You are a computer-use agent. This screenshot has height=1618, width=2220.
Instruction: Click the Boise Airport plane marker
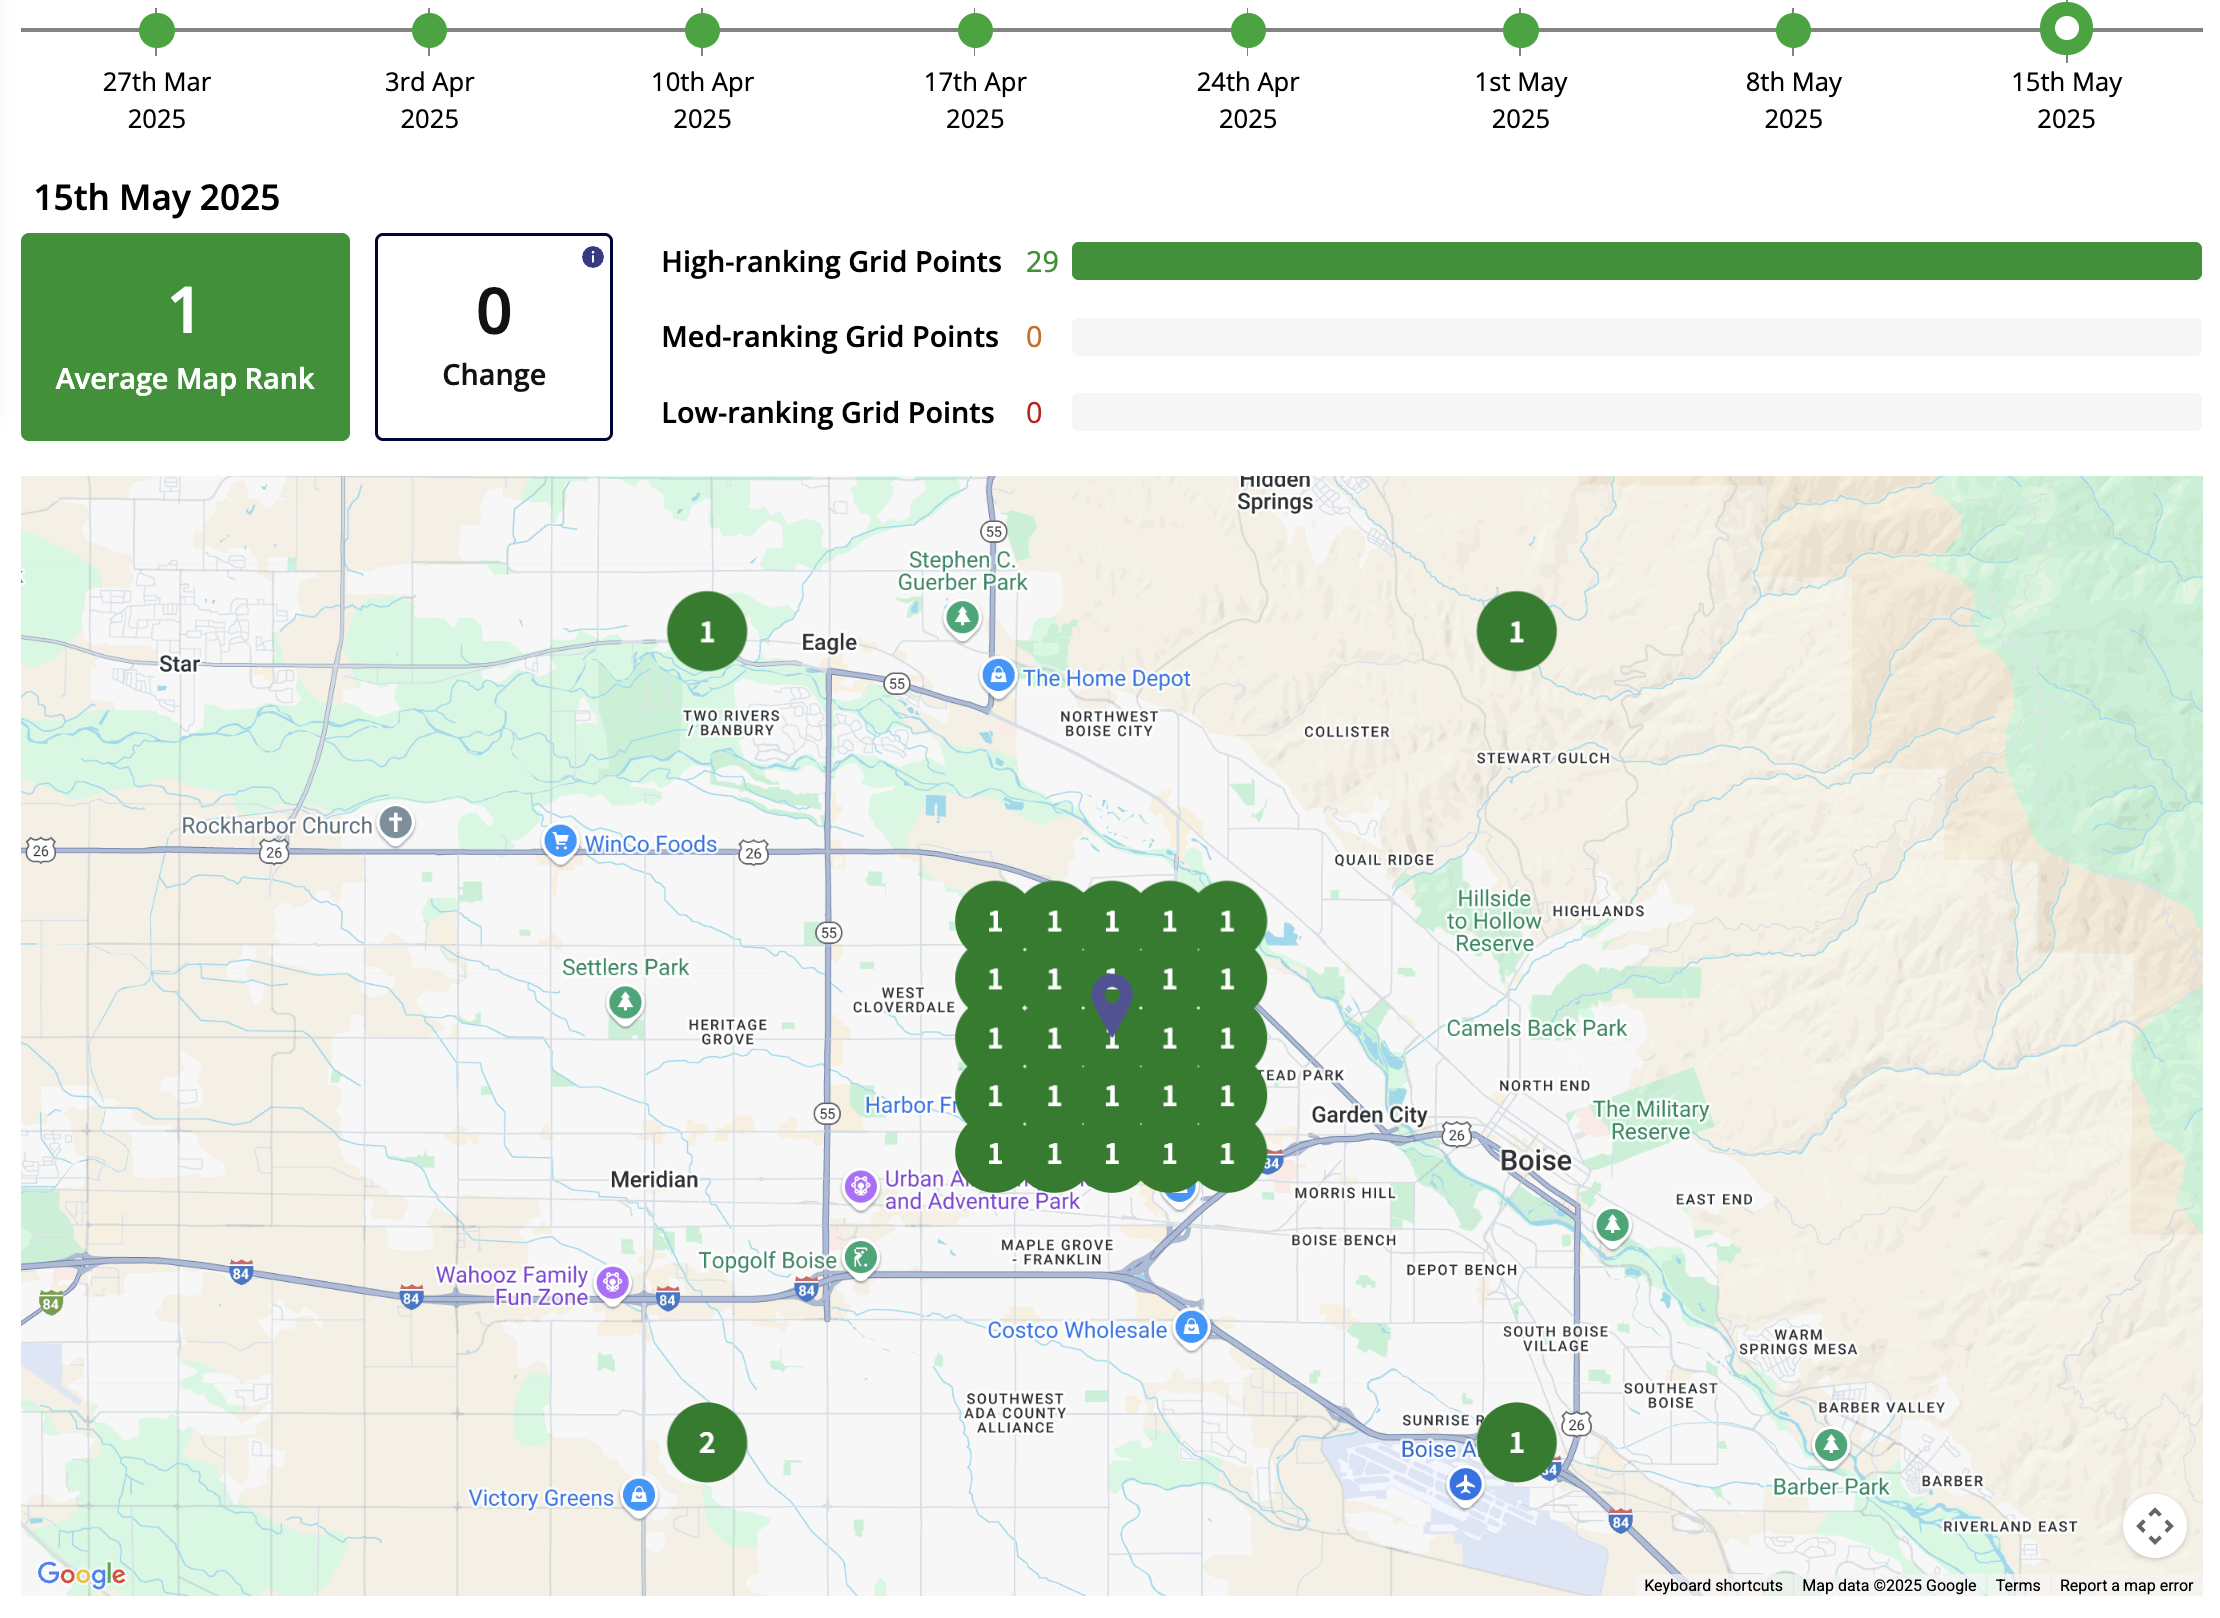(x=1465, y=1485)
